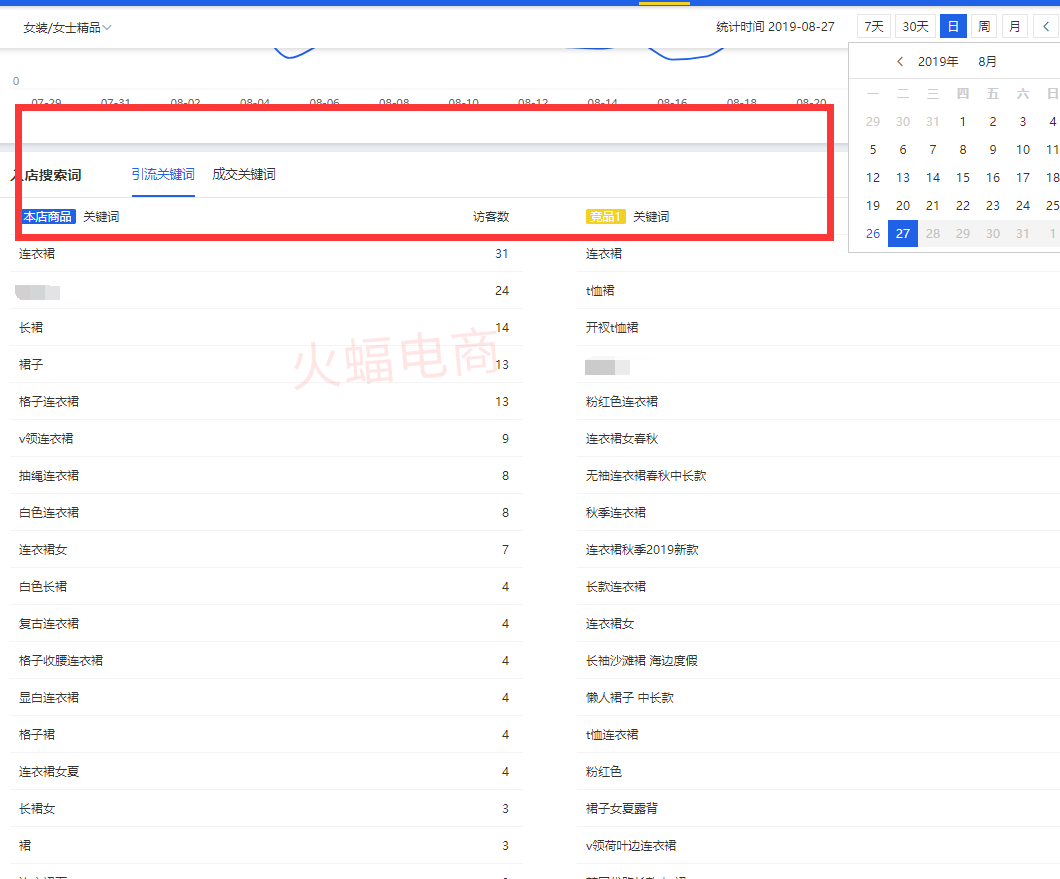
Task: Select the 7天 time range
Action: pyautogui.click(x=873, y=27)
